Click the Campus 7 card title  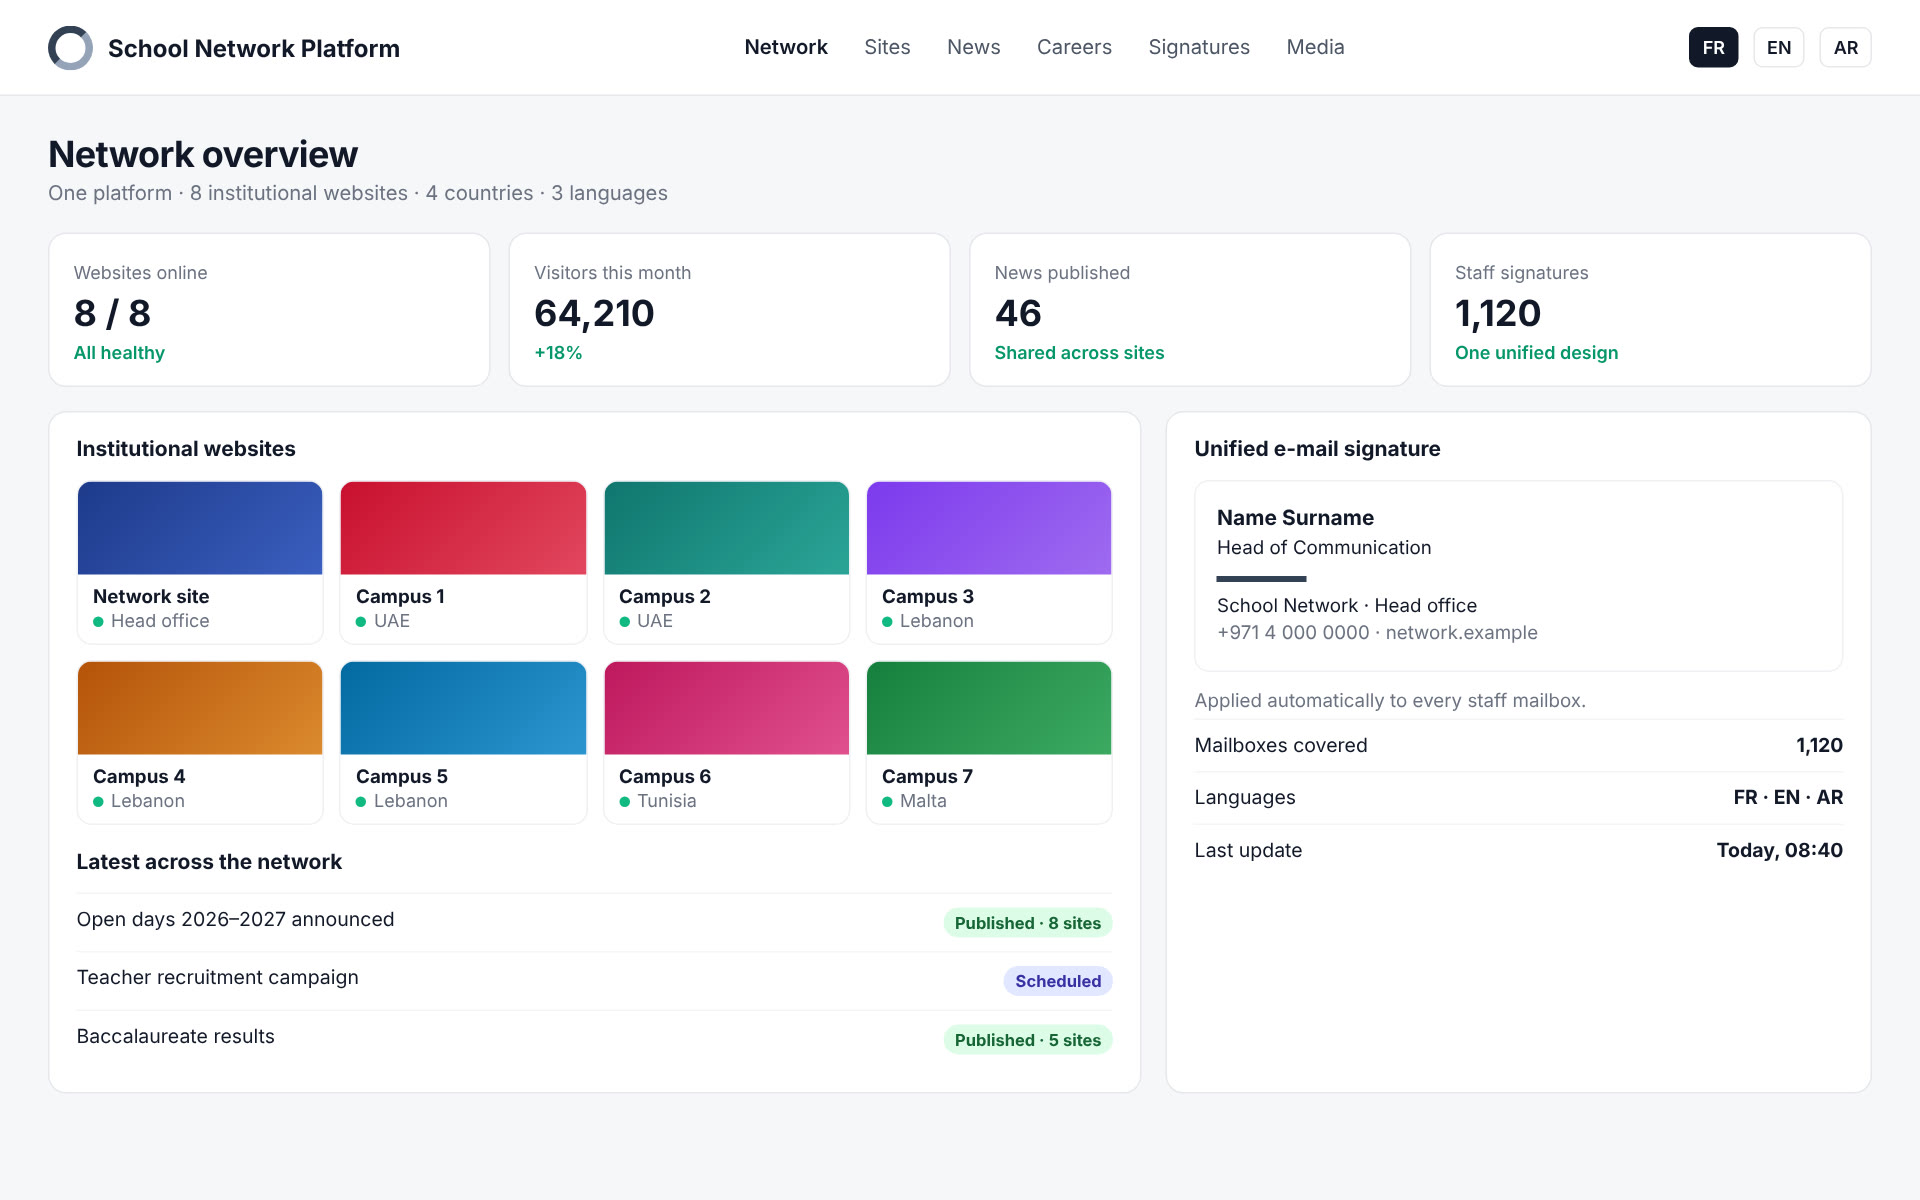pos(927,776)
